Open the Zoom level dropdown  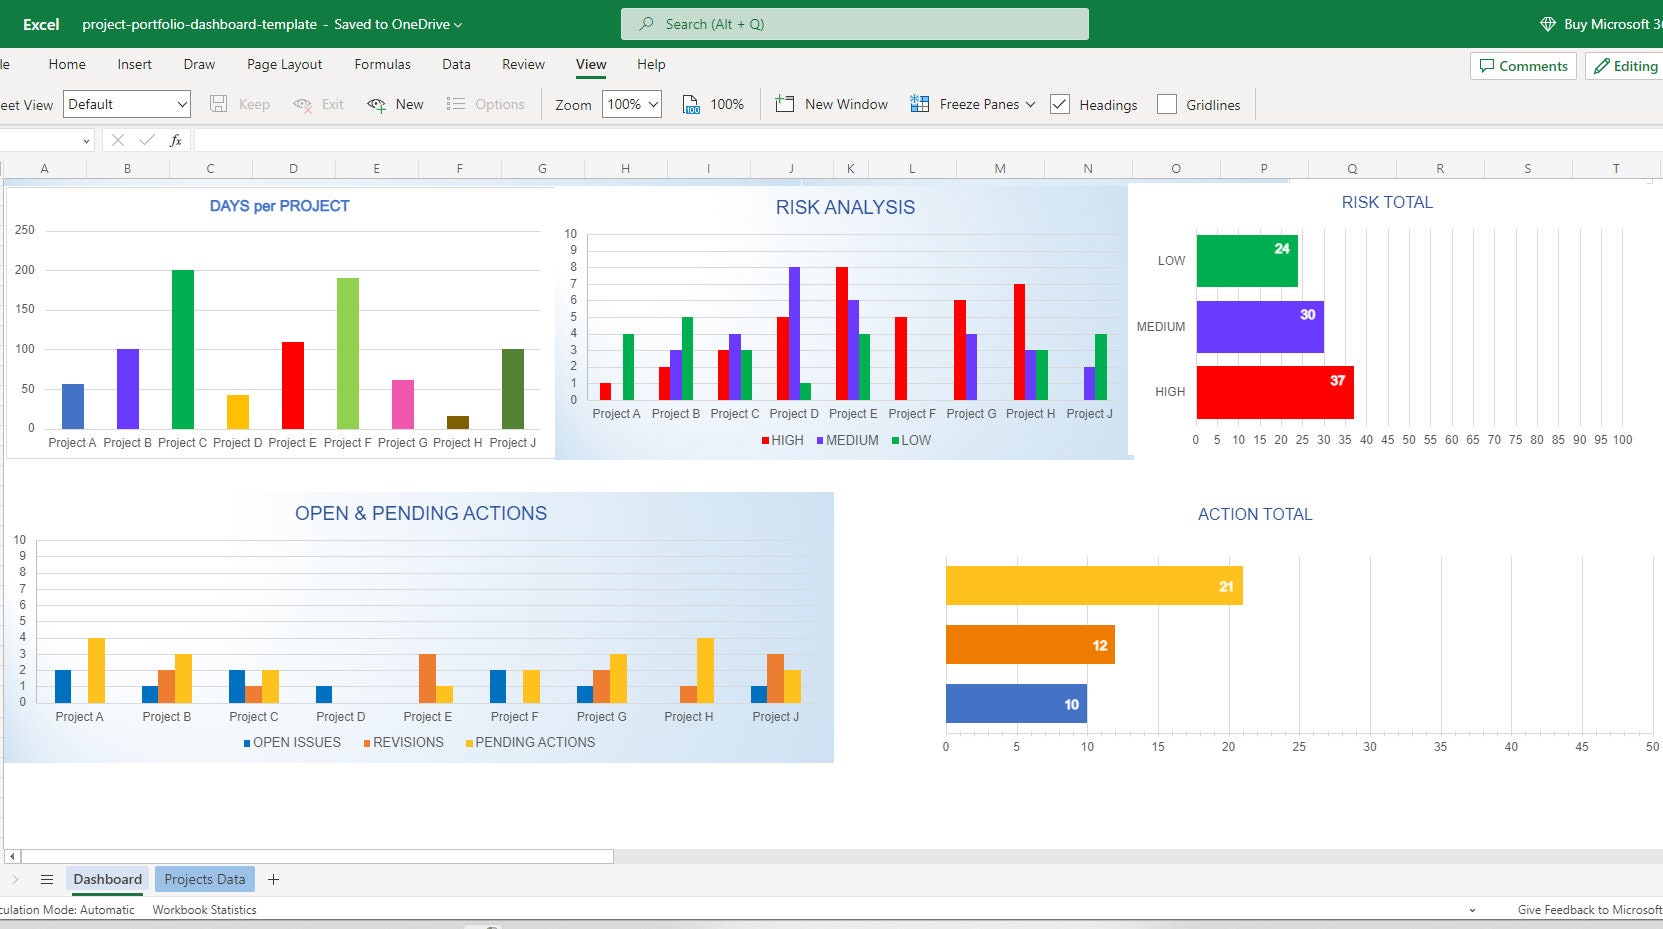coord(652,103)
